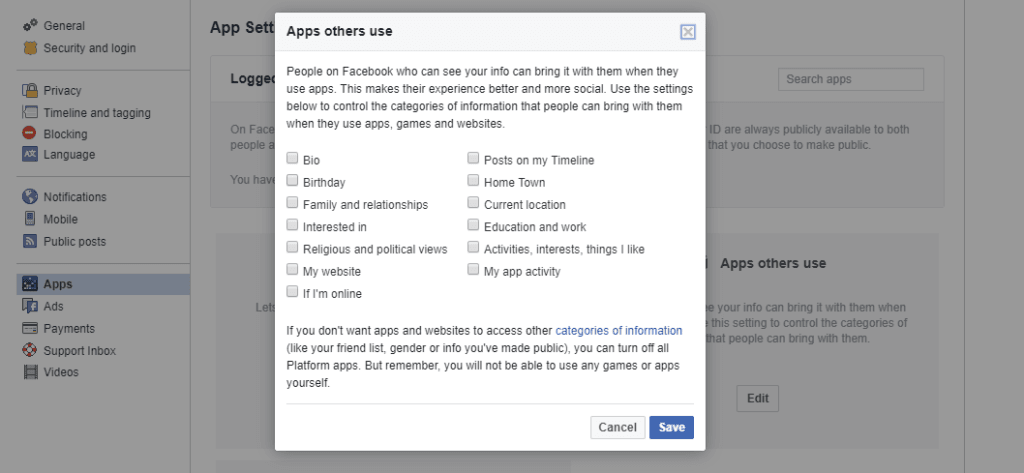Viewport: 1024px width, 473px height.
Task: Check the If I'm online box
Action: coord(292,292)
